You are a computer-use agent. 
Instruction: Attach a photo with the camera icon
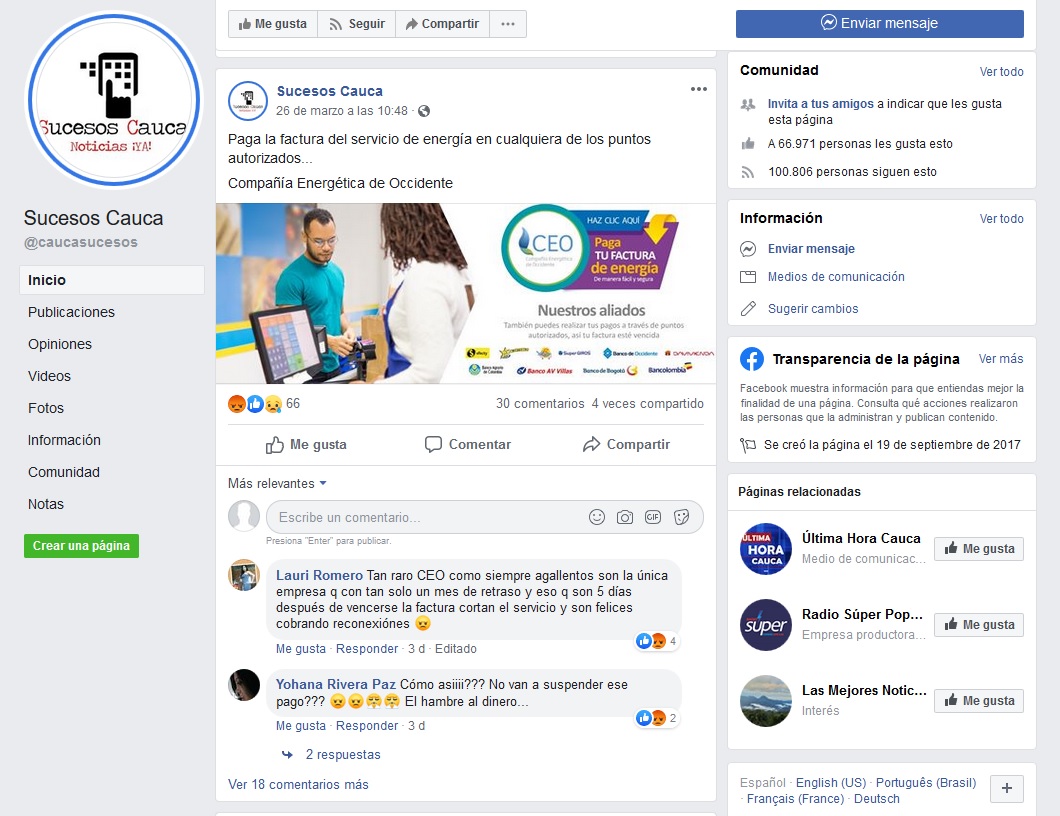click(x=625, y=517)
